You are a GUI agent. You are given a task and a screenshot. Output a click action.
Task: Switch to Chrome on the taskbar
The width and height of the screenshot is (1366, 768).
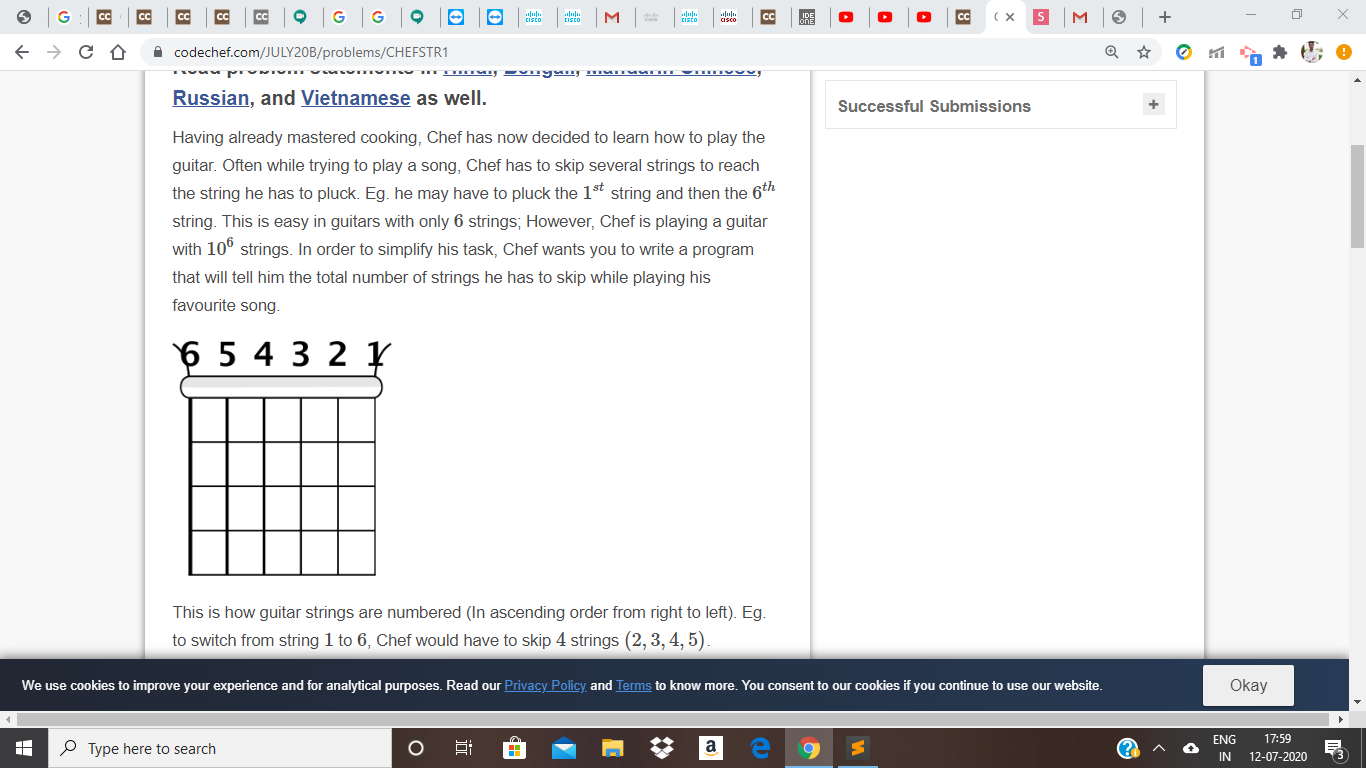click(809, 748)
